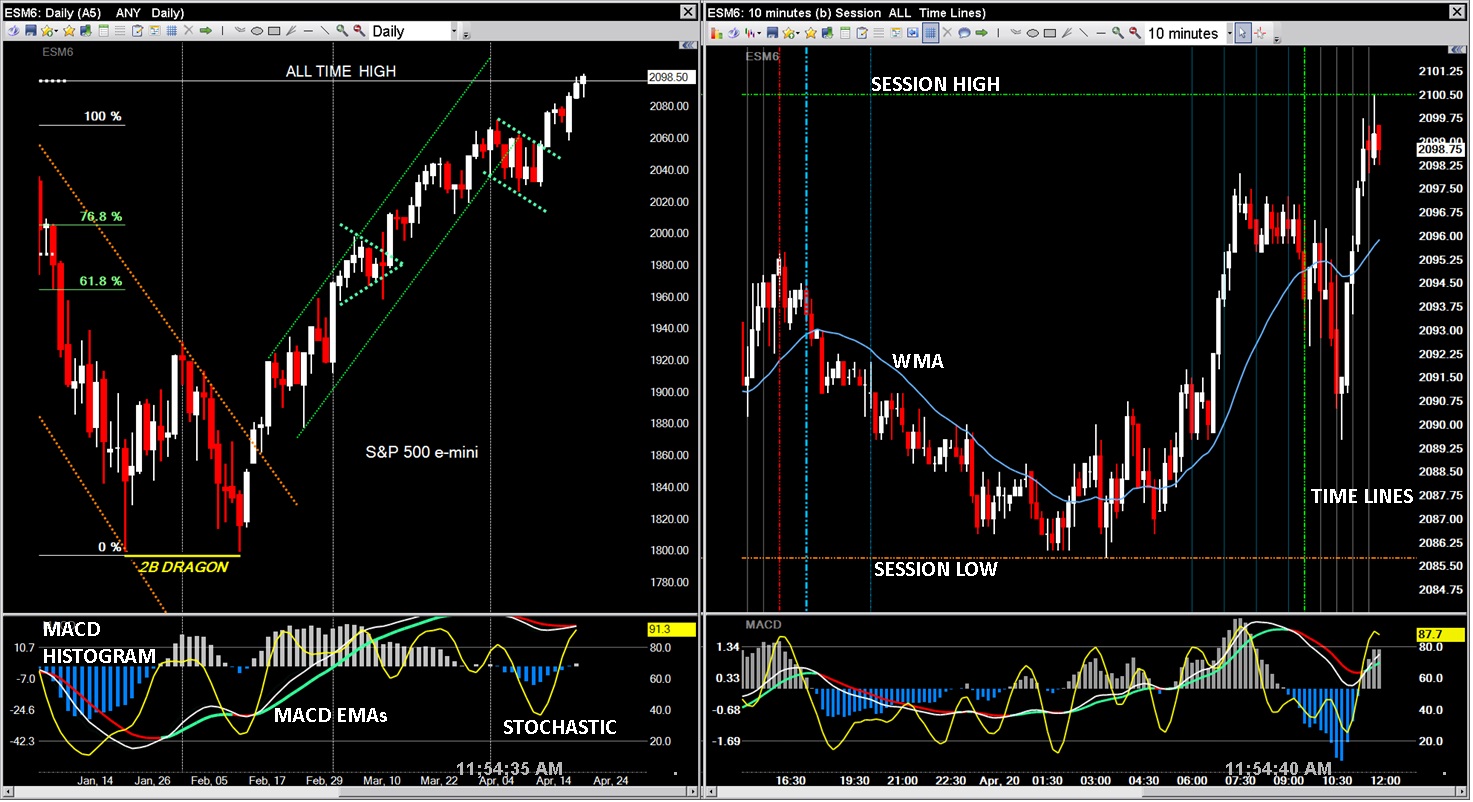Select the Rectangle drawing tool
The image size is (1473, 802).
click(x=276, y=31)
